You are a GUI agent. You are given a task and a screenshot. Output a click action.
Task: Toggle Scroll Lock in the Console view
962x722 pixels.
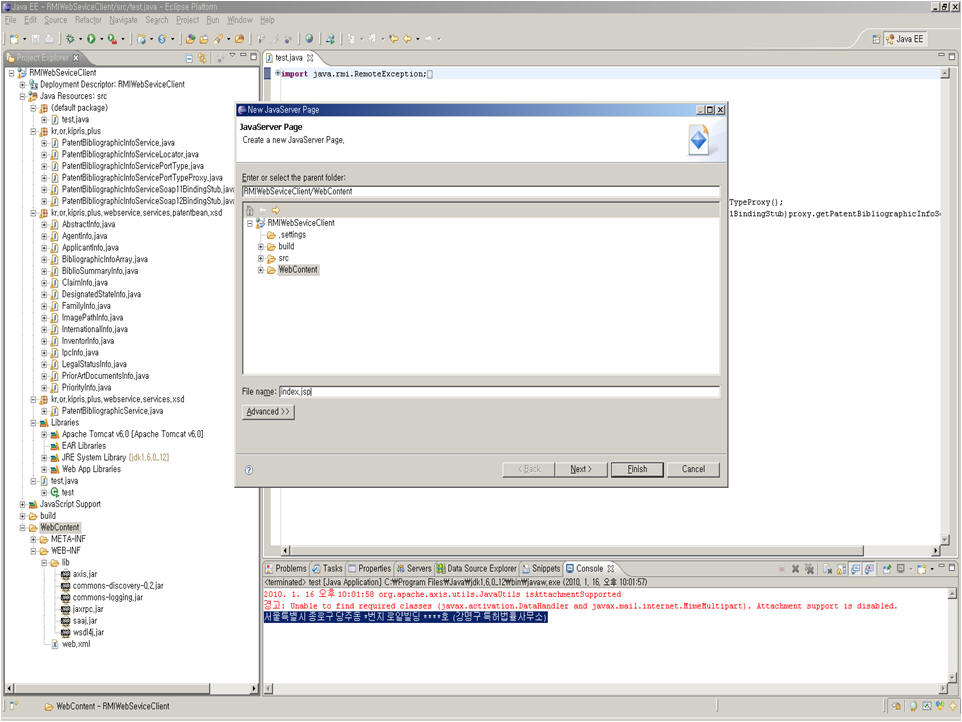tap(840, 568)
